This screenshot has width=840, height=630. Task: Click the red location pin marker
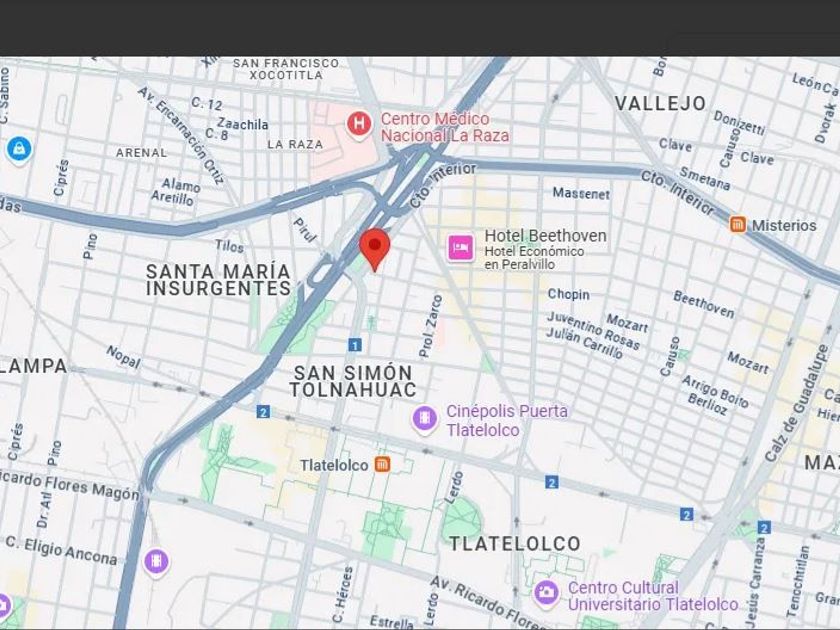[x=374, y=249]
